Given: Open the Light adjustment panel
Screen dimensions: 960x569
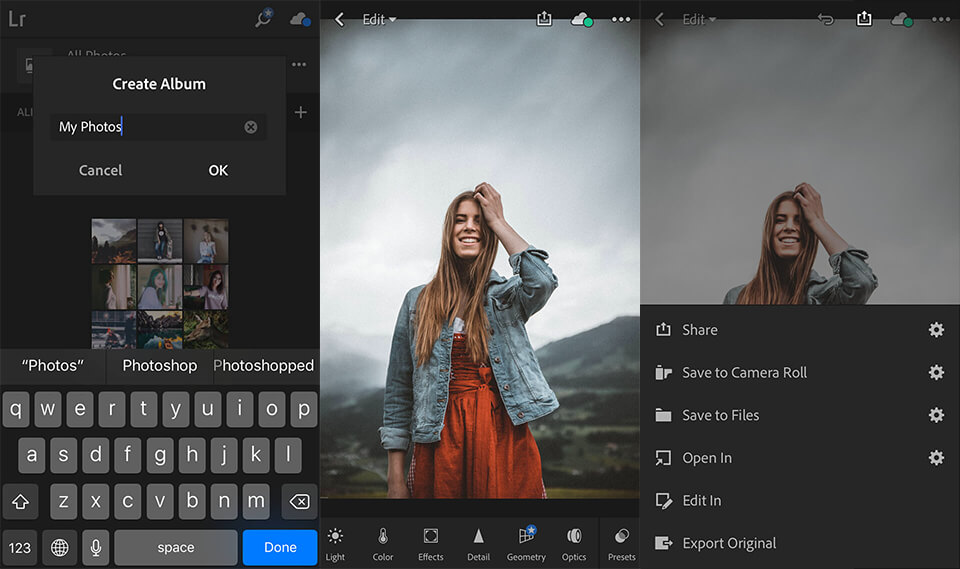Looking at the screenshot, I should [335, 543].
